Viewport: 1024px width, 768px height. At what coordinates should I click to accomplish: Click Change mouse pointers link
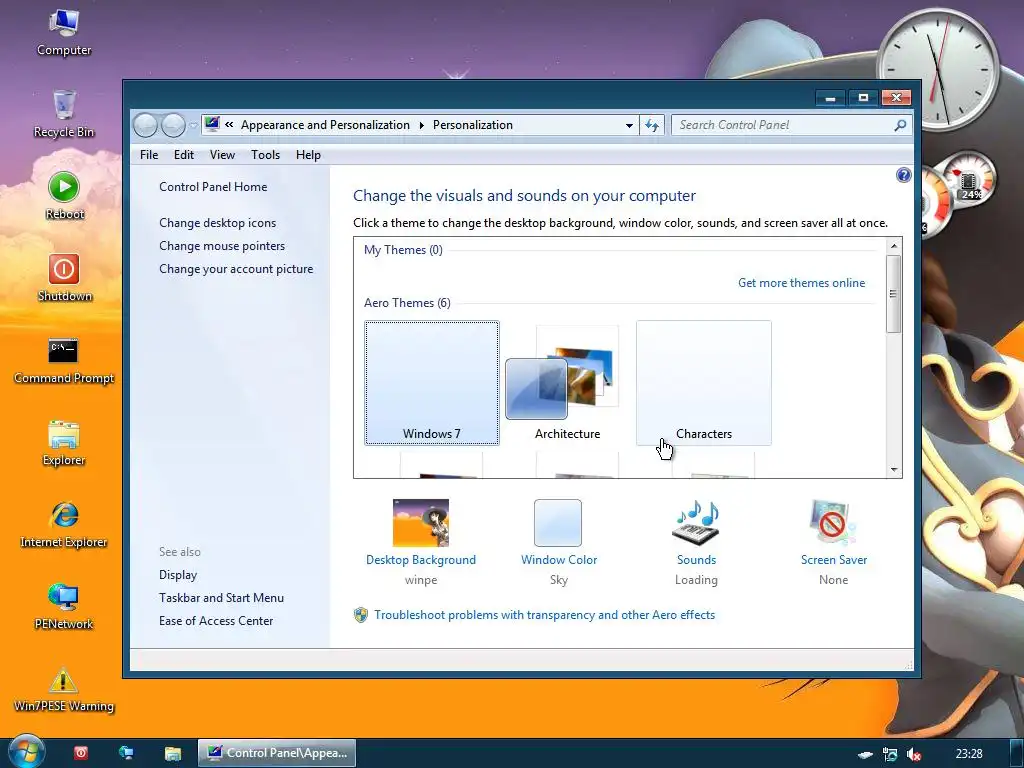(x=222, y=246)
